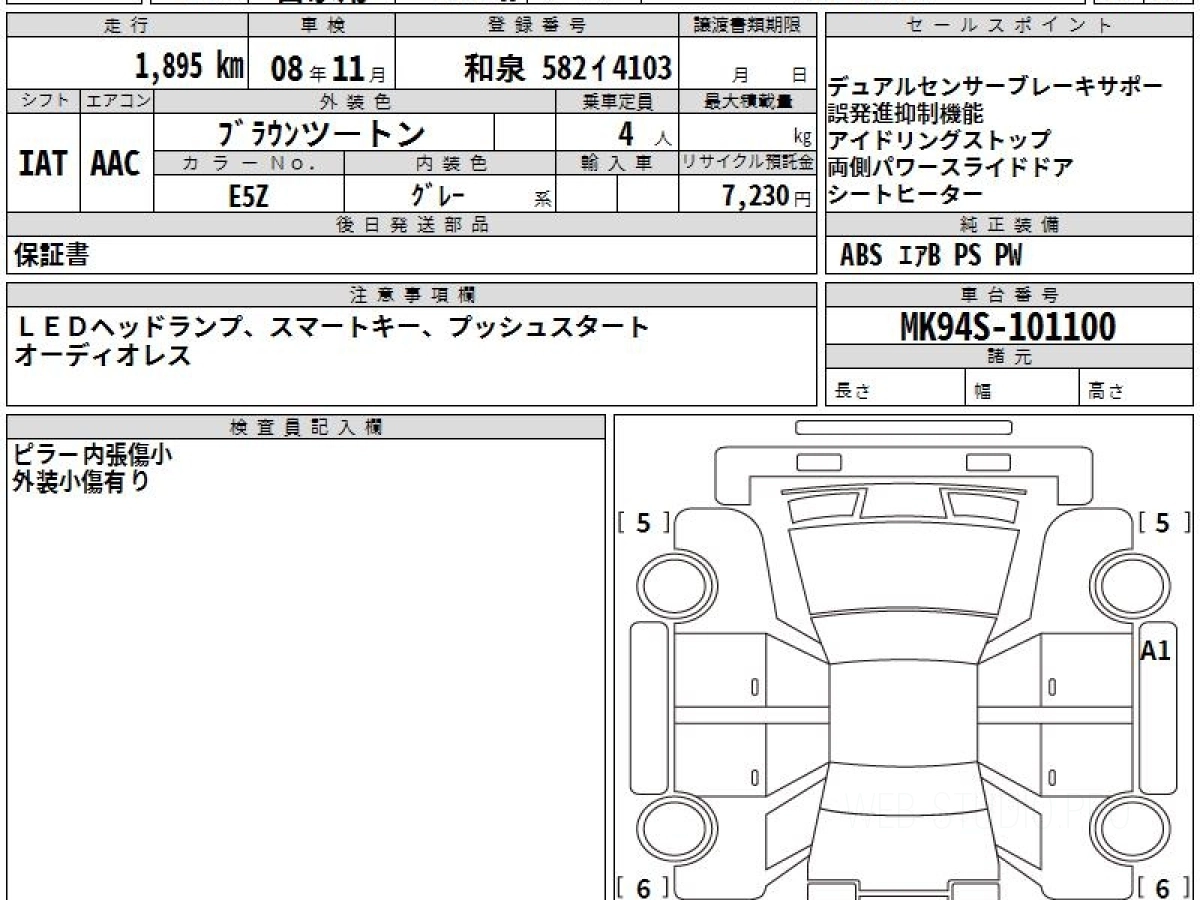Select the 純正装備 header
This screenshot has width=1200, height=900.
pos(1009,225)
